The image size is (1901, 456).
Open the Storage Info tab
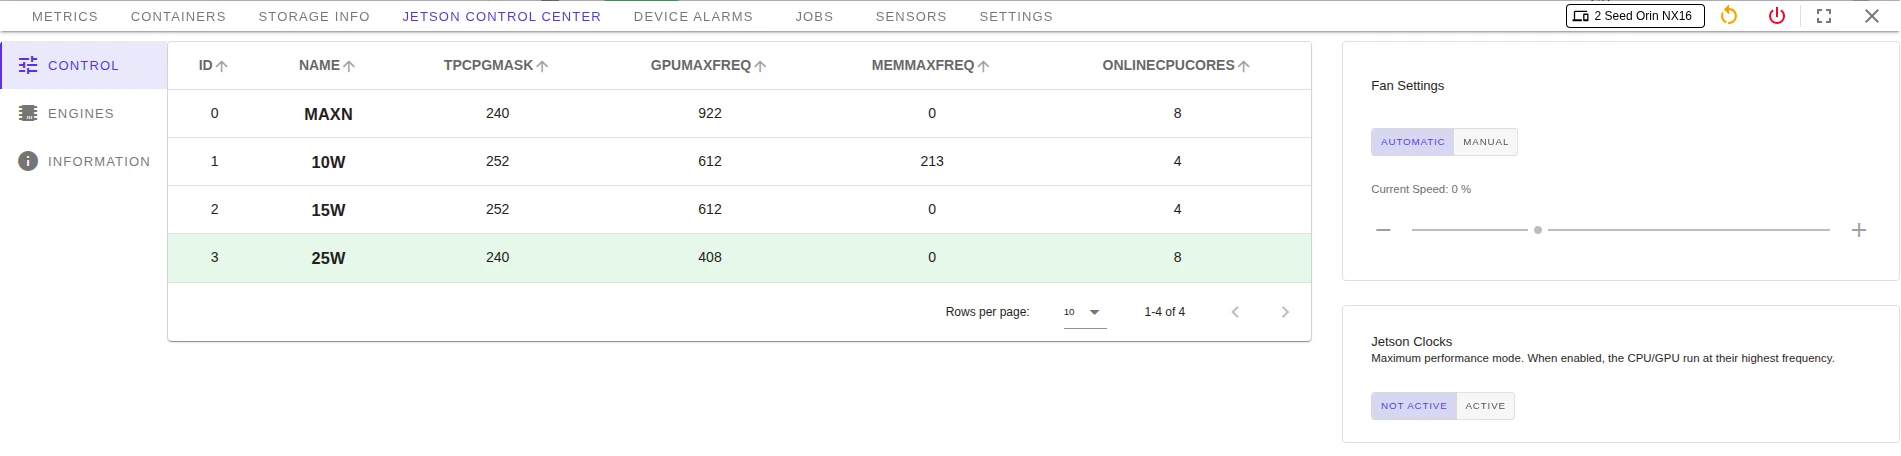(x=314, y=17)
